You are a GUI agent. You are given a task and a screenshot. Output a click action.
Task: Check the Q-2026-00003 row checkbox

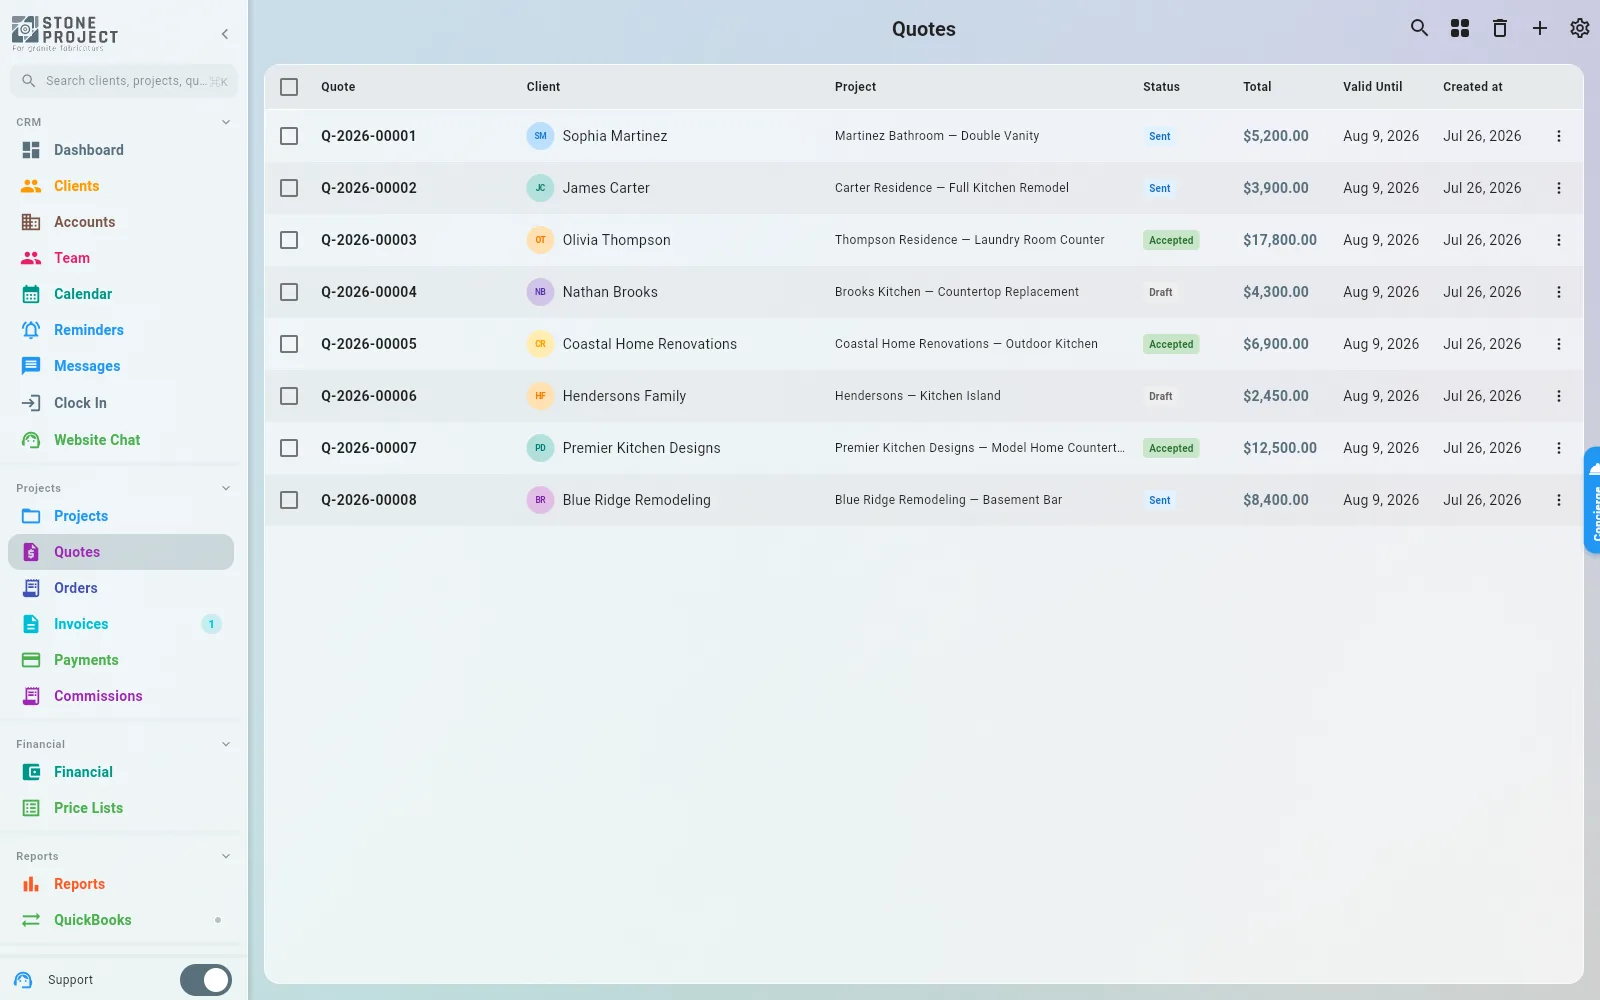pos(289,240)
